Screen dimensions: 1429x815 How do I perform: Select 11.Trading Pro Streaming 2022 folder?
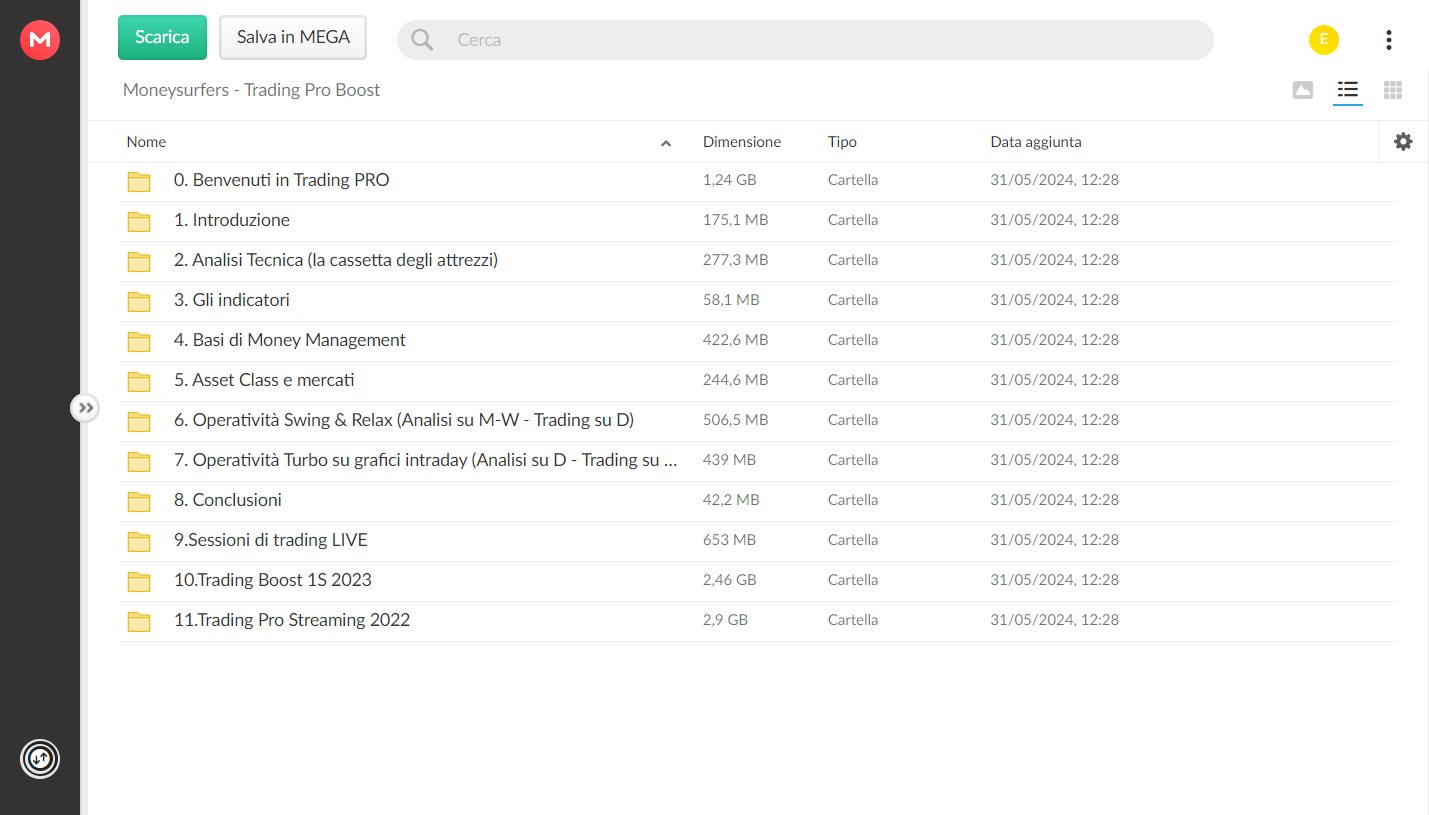pos(291,620)
